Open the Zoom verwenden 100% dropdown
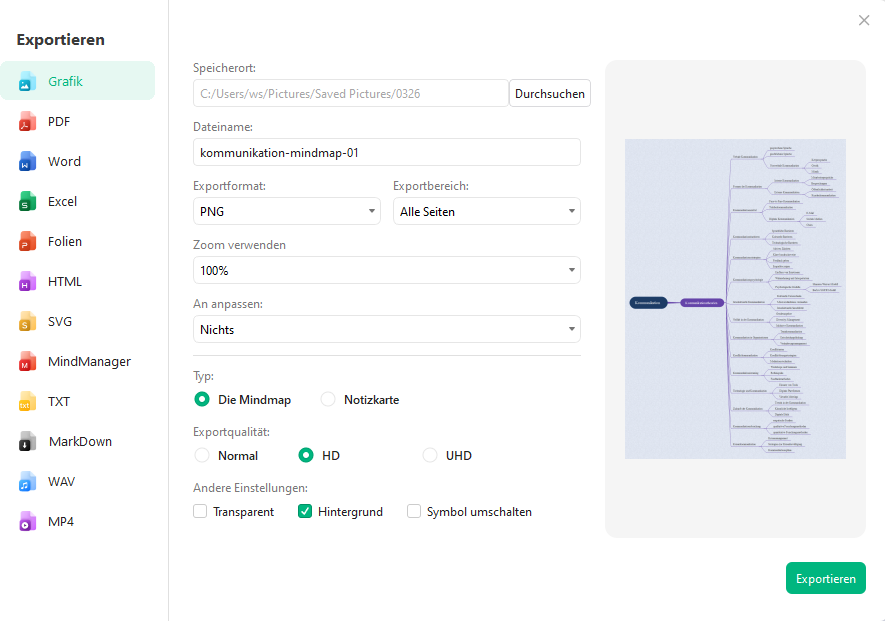This screenshot has height=621, width=885. (x=386, y=270)
